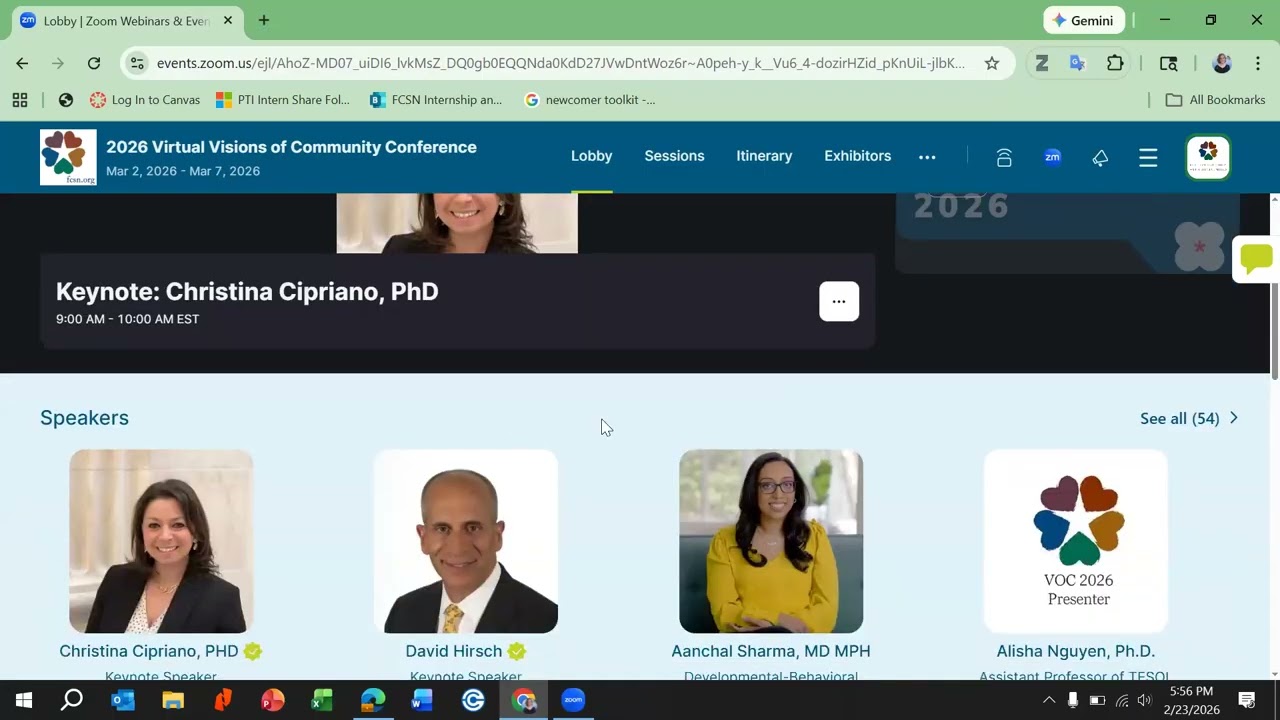
Task: Open David Hirsch's speaker photo
Action: coord(466,541)
